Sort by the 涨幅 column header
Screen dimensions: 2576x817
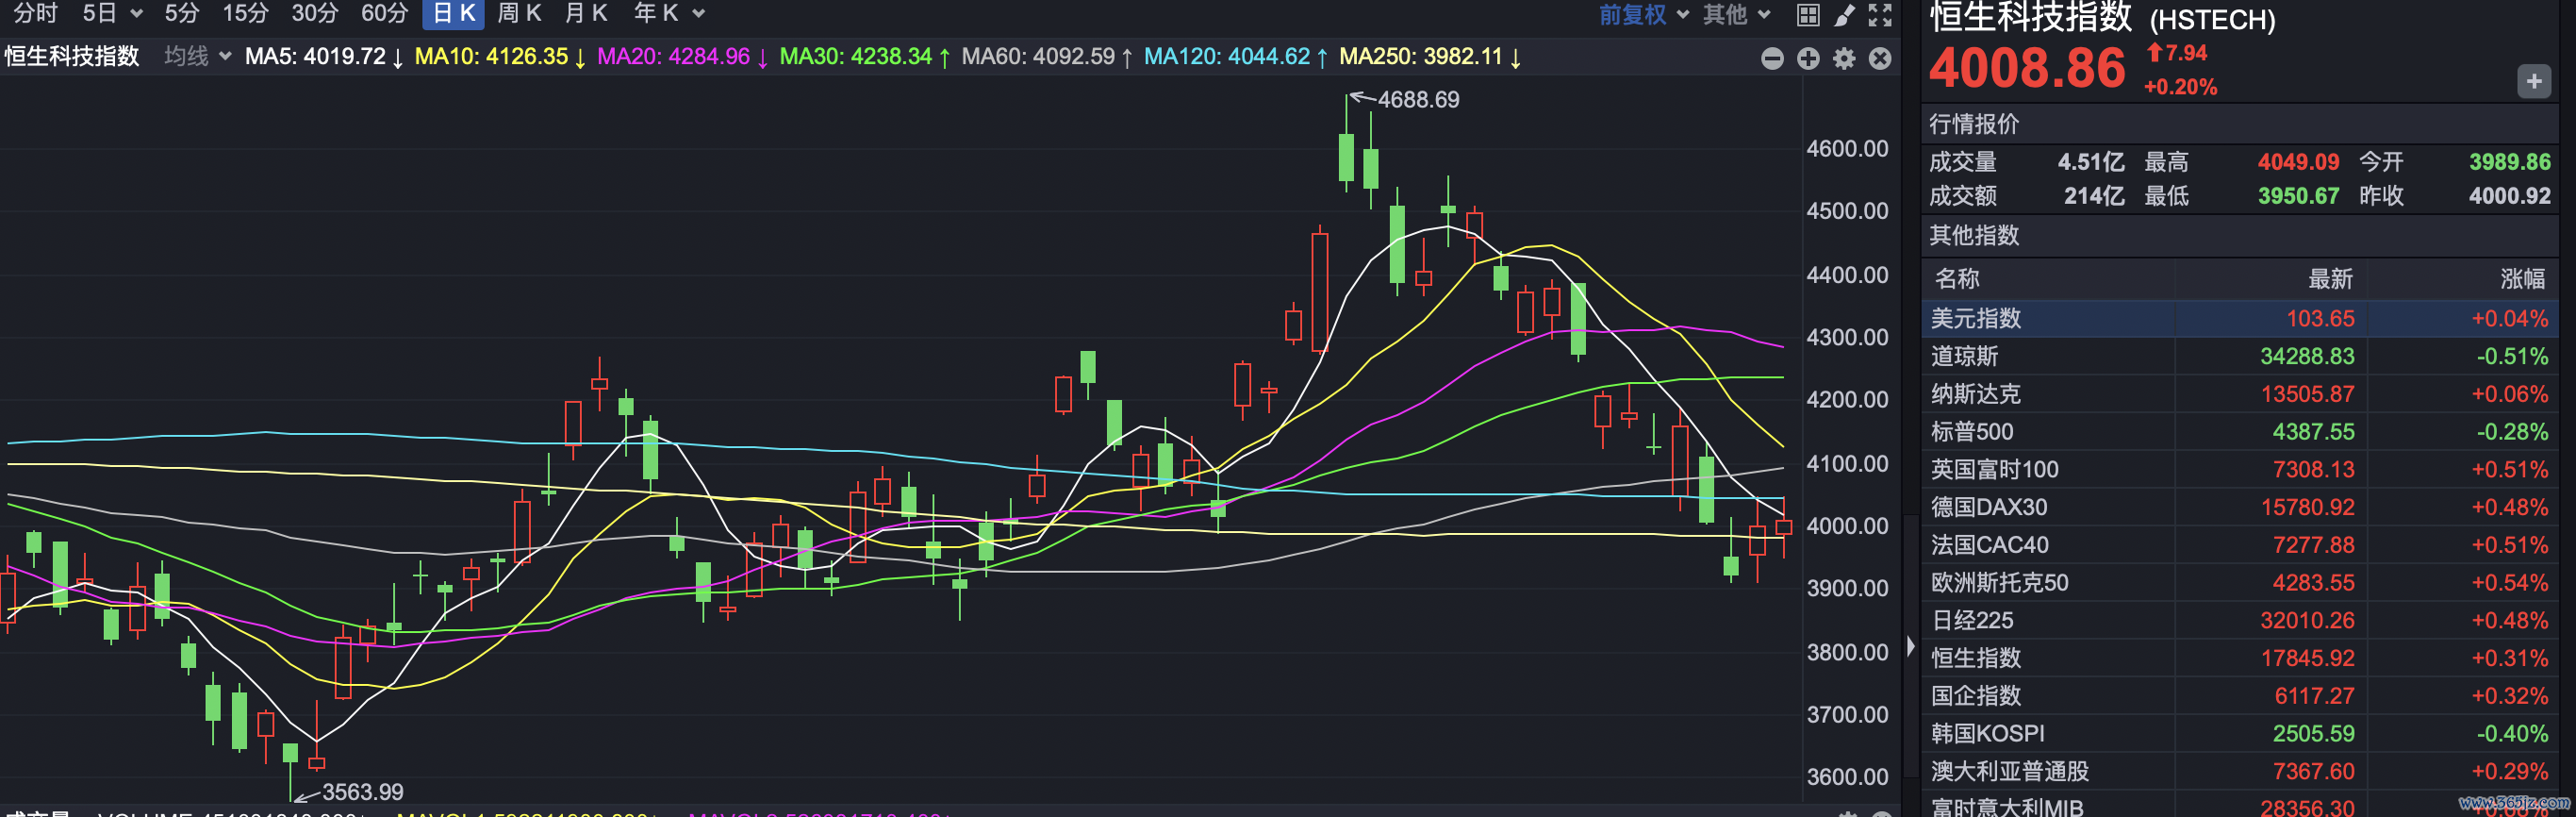pyautogui.click(x=2523, y=279)
